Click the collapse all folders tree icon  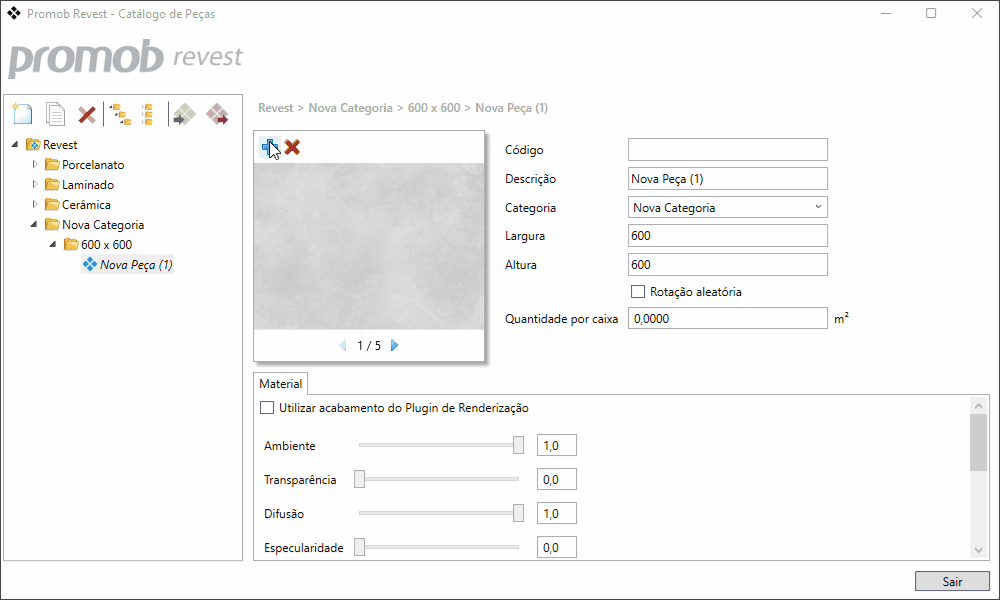tap(147, 114)
